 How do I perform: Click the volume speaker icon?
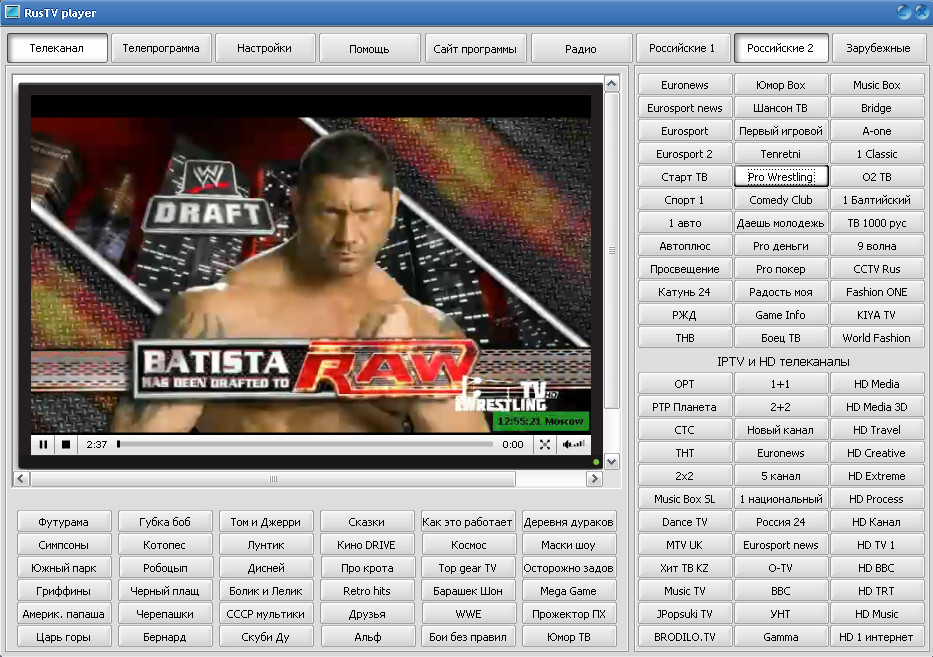(x=573, y=444)
